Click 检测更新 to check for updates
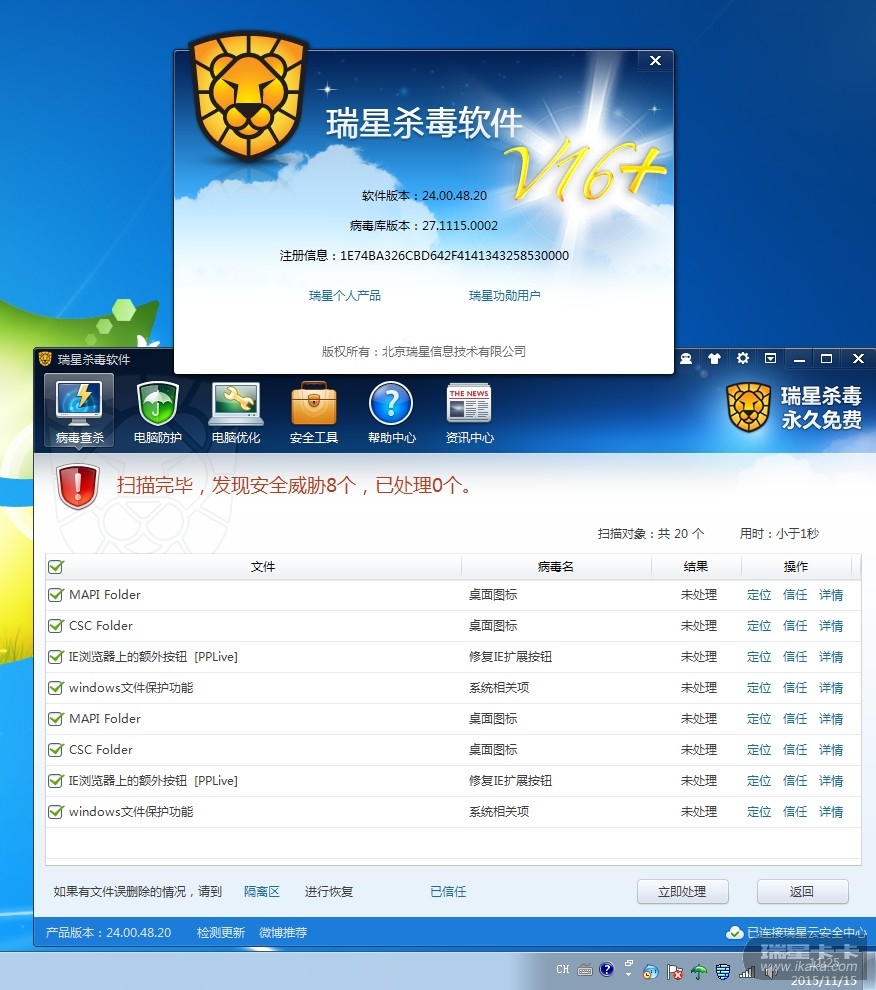Viewport: 876px width, 990px height. point(220,933)
